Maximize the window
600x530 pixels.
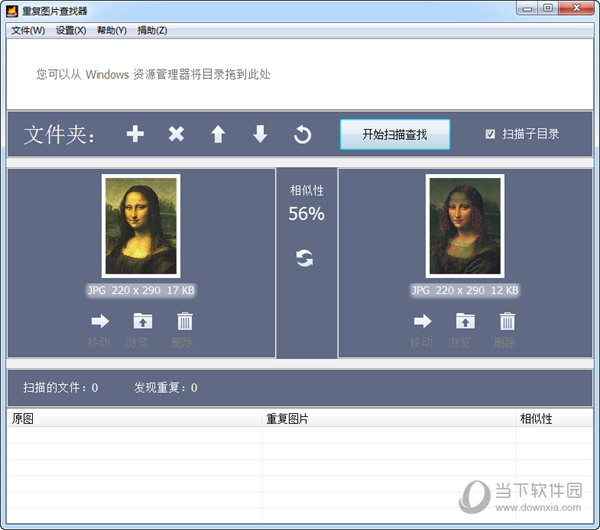click(548, 8)
